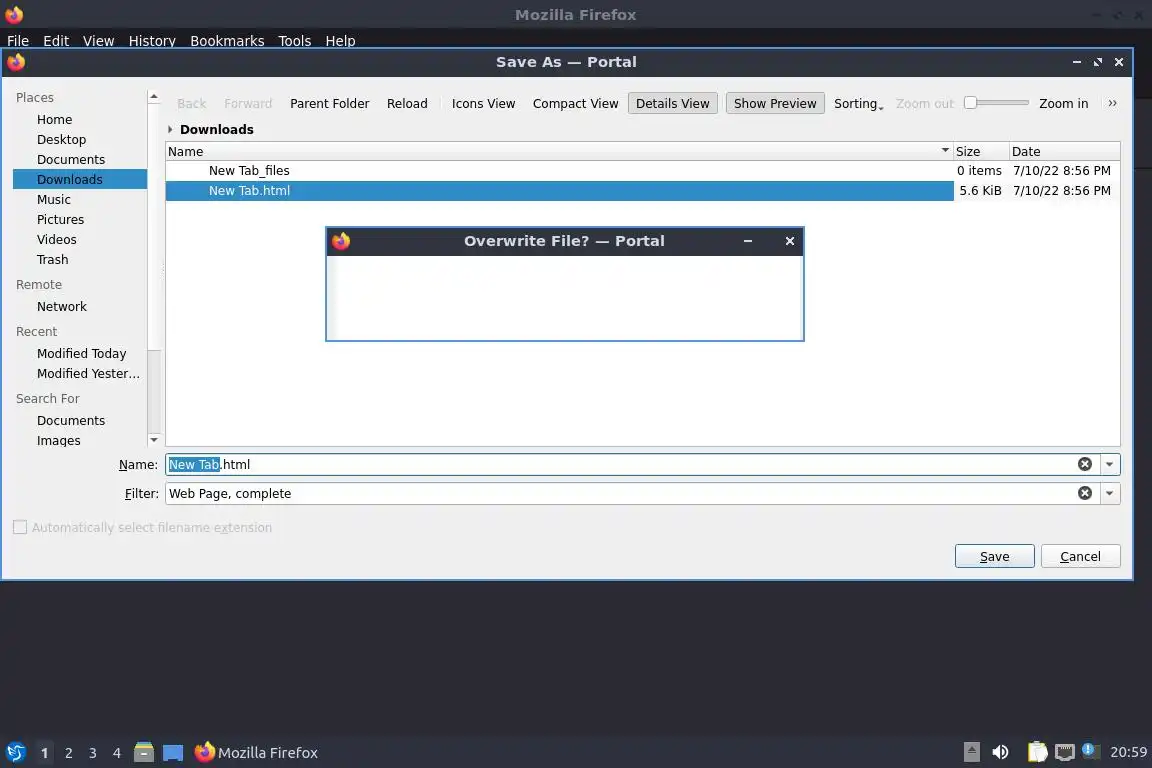Open the Help menu
Screen dimensions: 1152x768
pos(340,40)
